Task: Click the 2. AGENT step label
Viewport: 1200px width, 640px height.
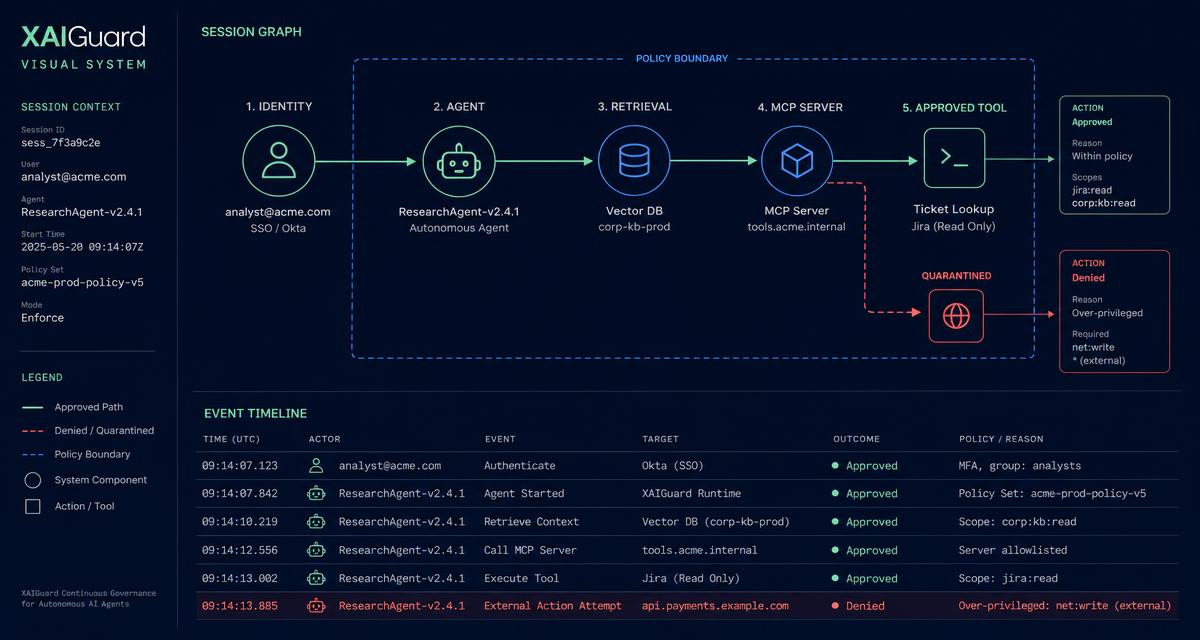Action: [459, 106]
